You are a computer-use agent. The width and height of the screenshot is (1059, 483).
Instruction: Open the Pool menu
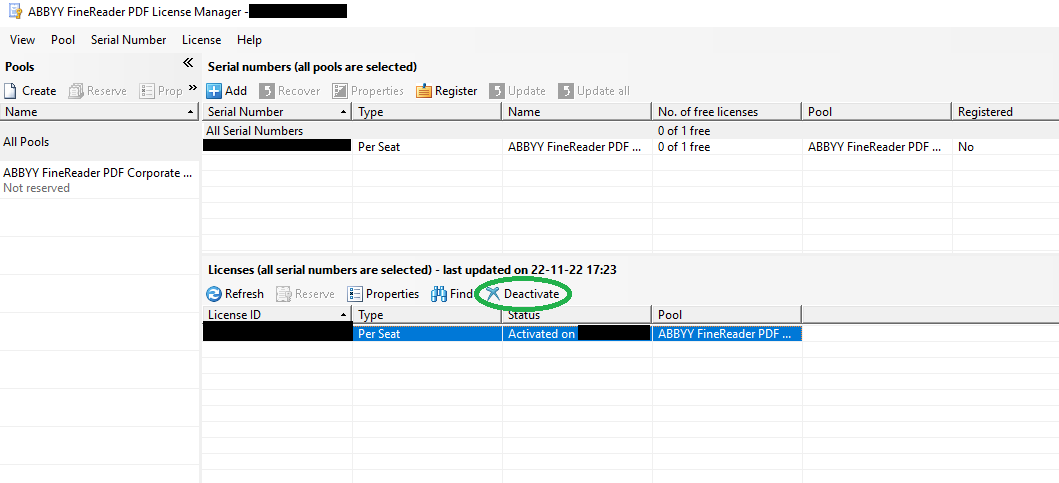coord(63,40)
